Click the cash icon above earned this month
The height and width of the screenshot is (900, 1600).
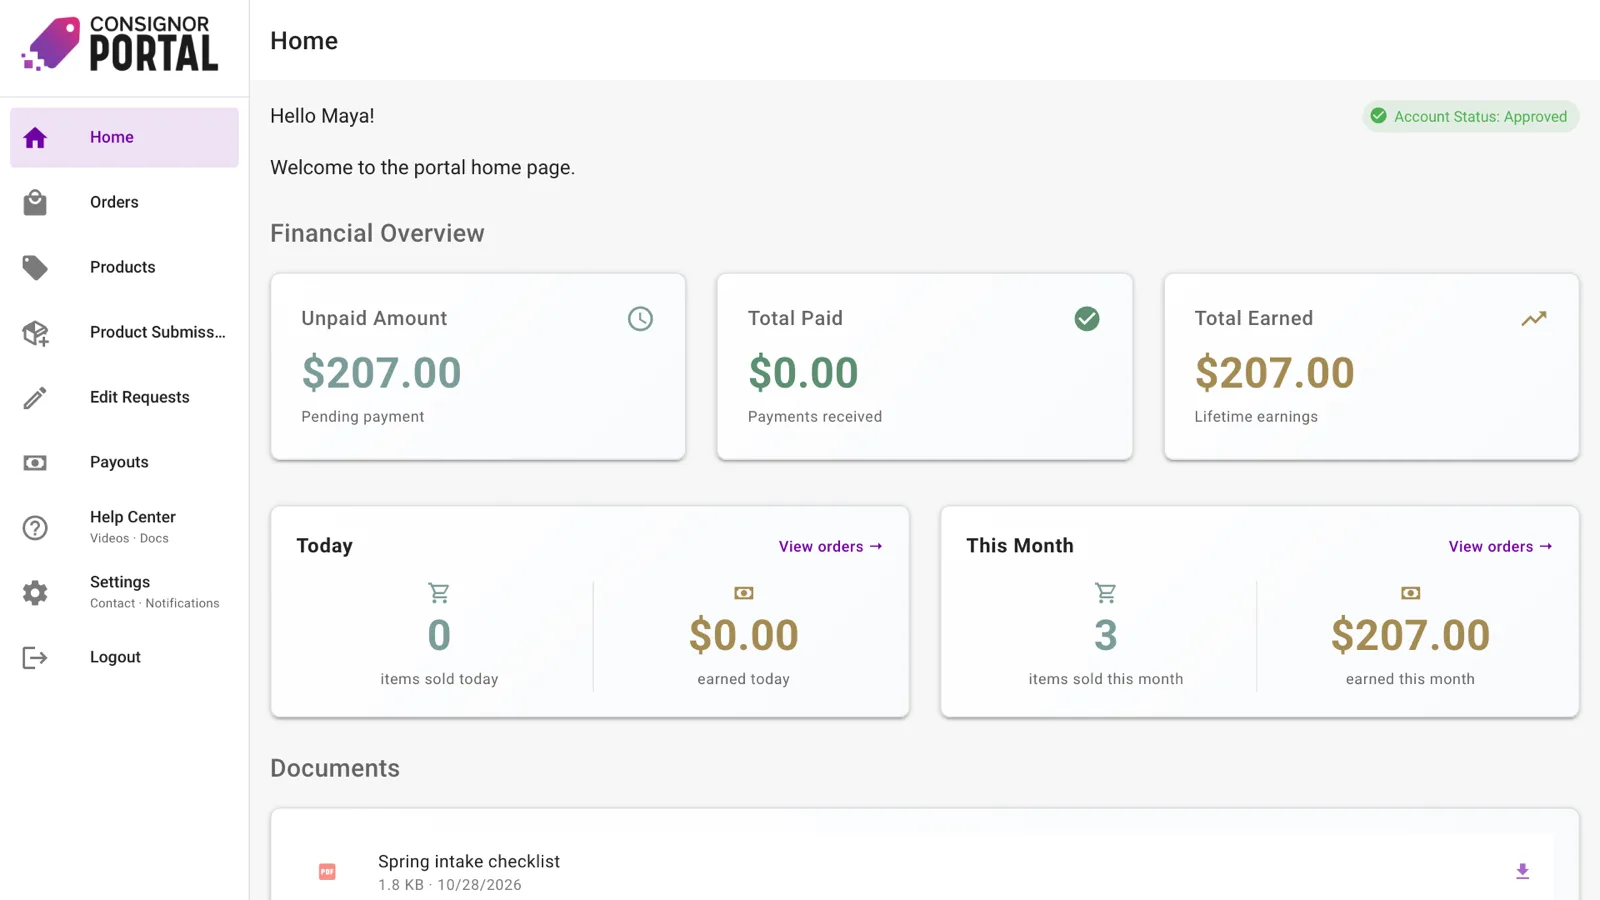click(x=1410, y=593)
